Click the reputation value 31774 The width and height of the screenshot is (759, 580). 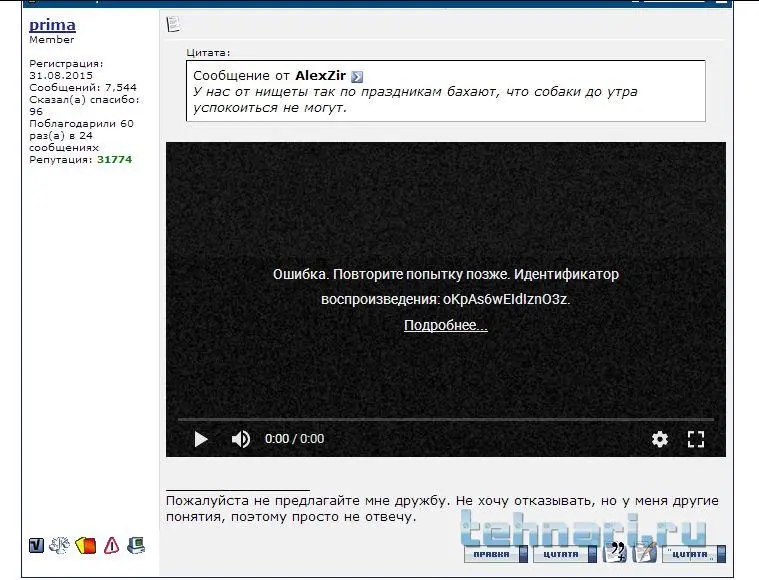click(114, 159)
